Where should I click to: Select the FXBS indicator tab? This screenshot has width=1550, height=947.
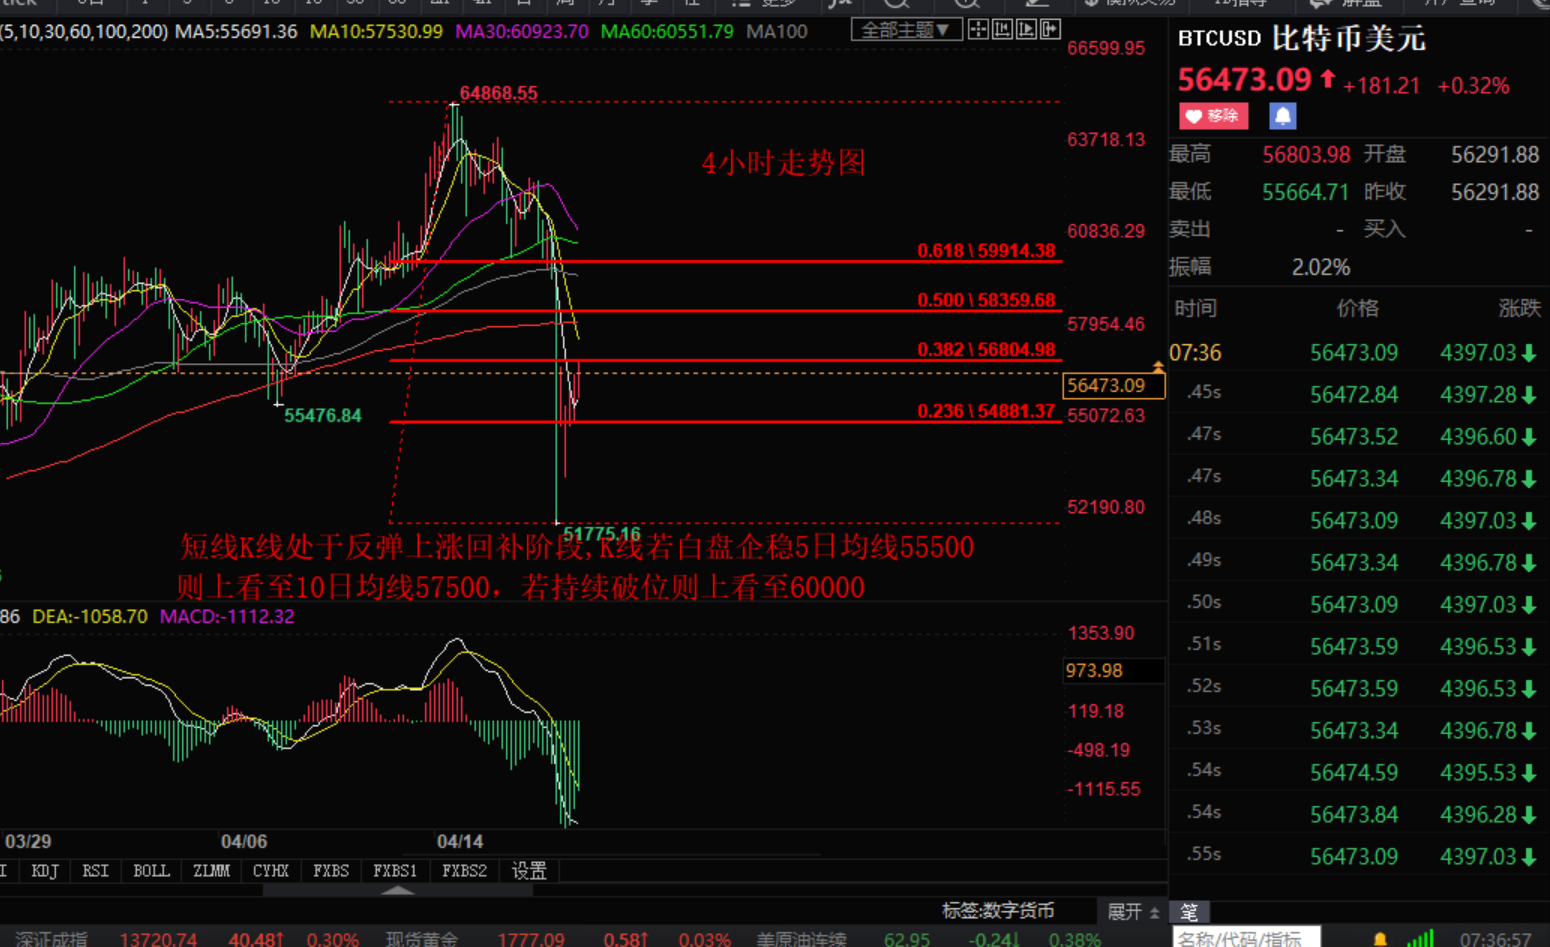[331, 871]
